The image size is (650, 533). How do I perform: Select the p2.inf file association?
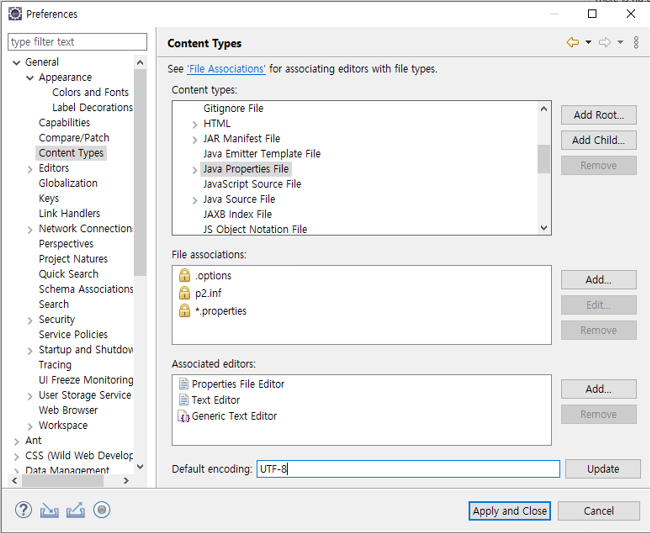click(x=208, y=293)
